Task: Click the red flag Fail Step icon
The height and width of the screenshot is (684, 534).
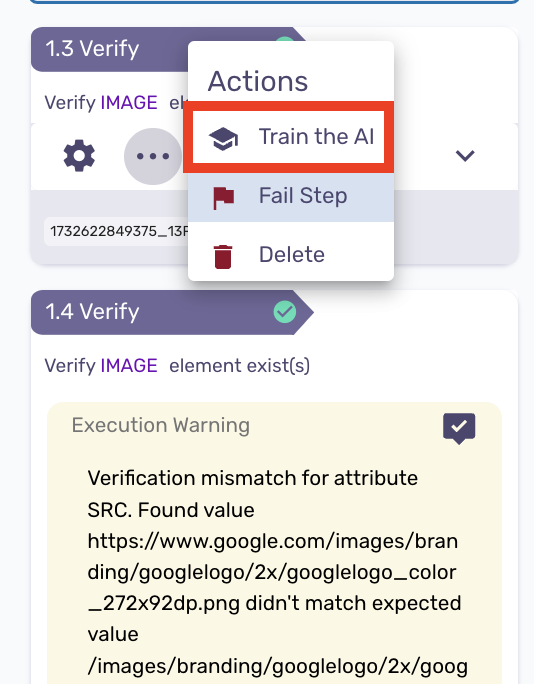Action: tap(224, 198)
